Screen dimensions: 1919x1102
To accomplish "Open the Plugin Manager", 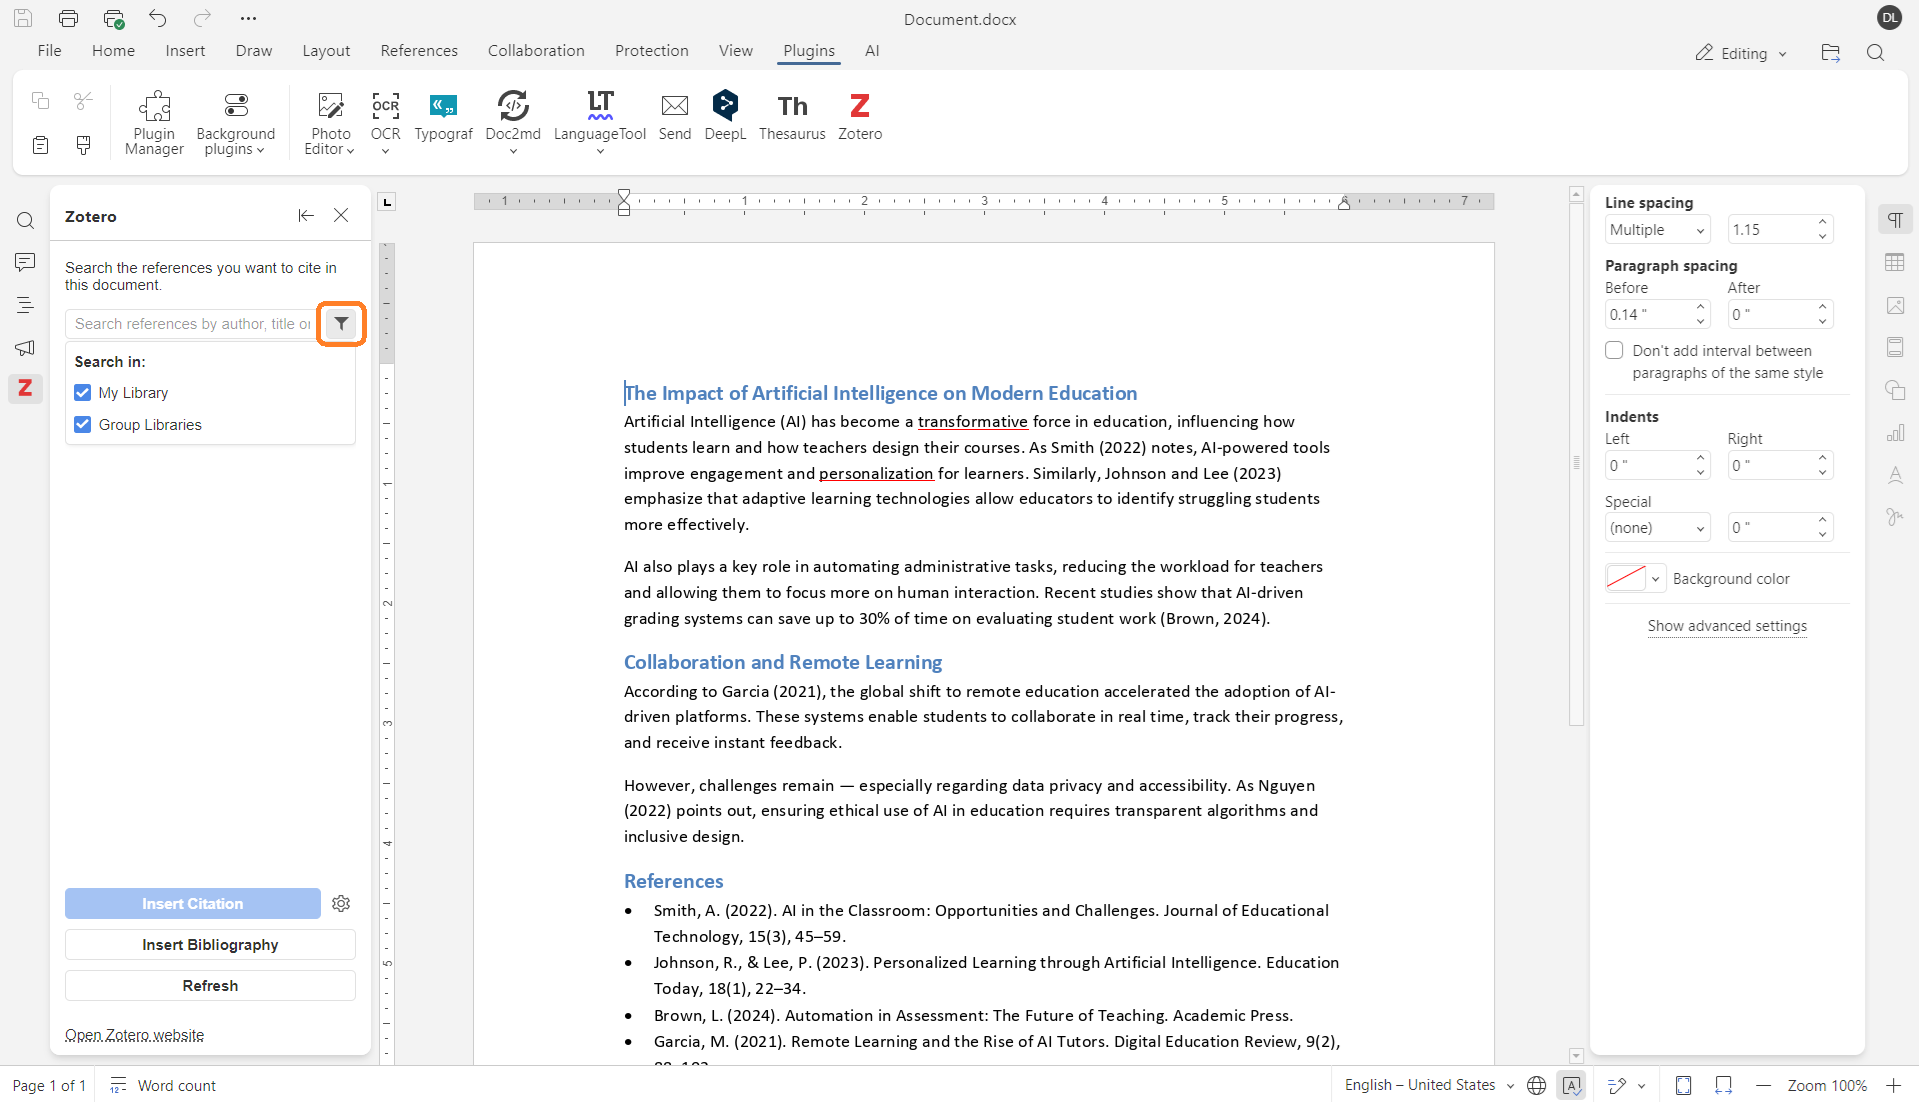I will (x=153, y=120).
